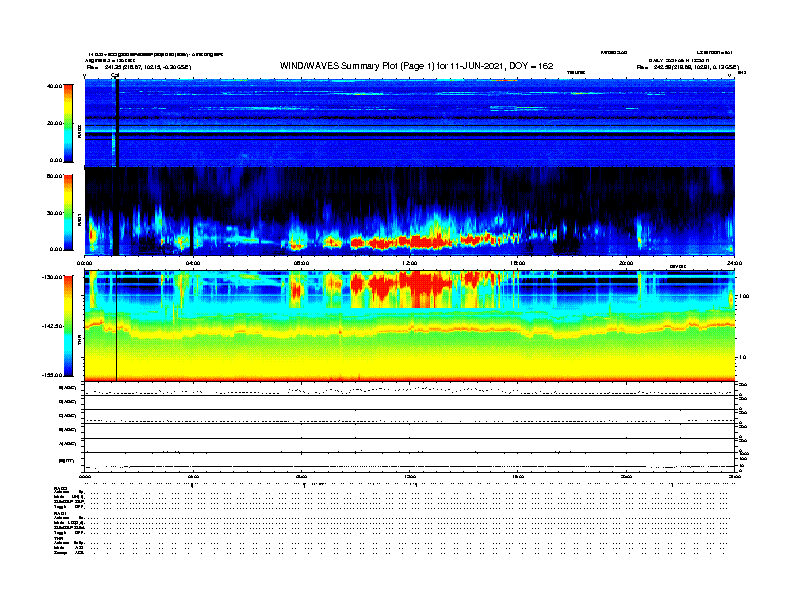The image size is (792, 612).
Task: Click the Cal marker above RAD2 panel
Action: click(x=115, y=75)
